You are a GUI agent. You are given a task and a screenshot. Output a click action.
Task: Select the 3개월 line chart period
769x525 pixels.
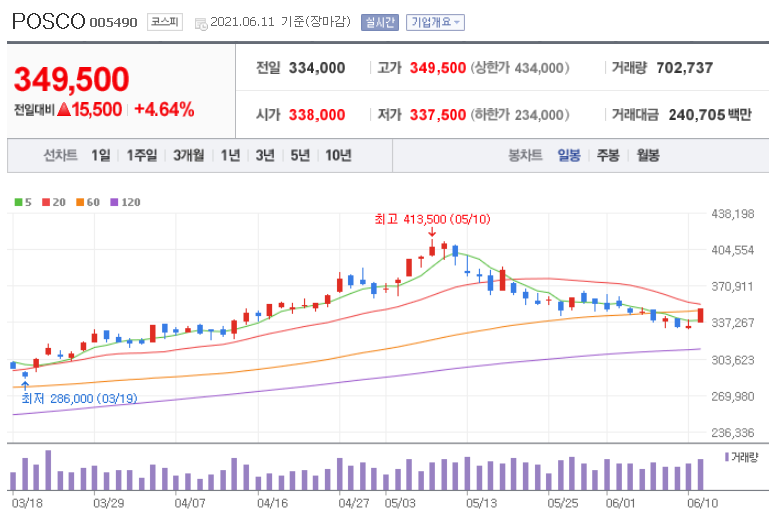pyautogui.click(x=189, y=156)
